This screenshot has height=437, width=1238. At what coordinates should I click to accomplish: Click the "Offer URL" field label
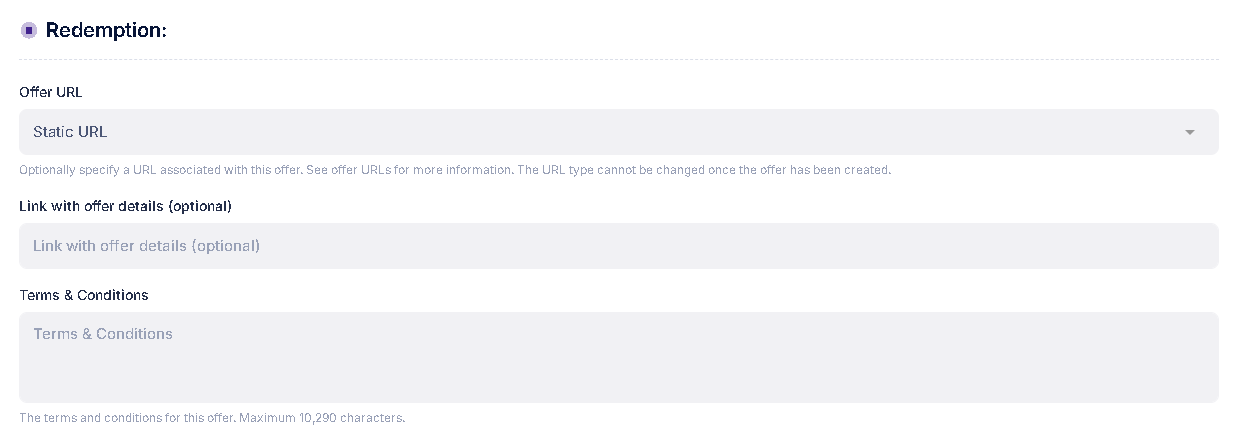pyautogui.click(x=51, y=92)
